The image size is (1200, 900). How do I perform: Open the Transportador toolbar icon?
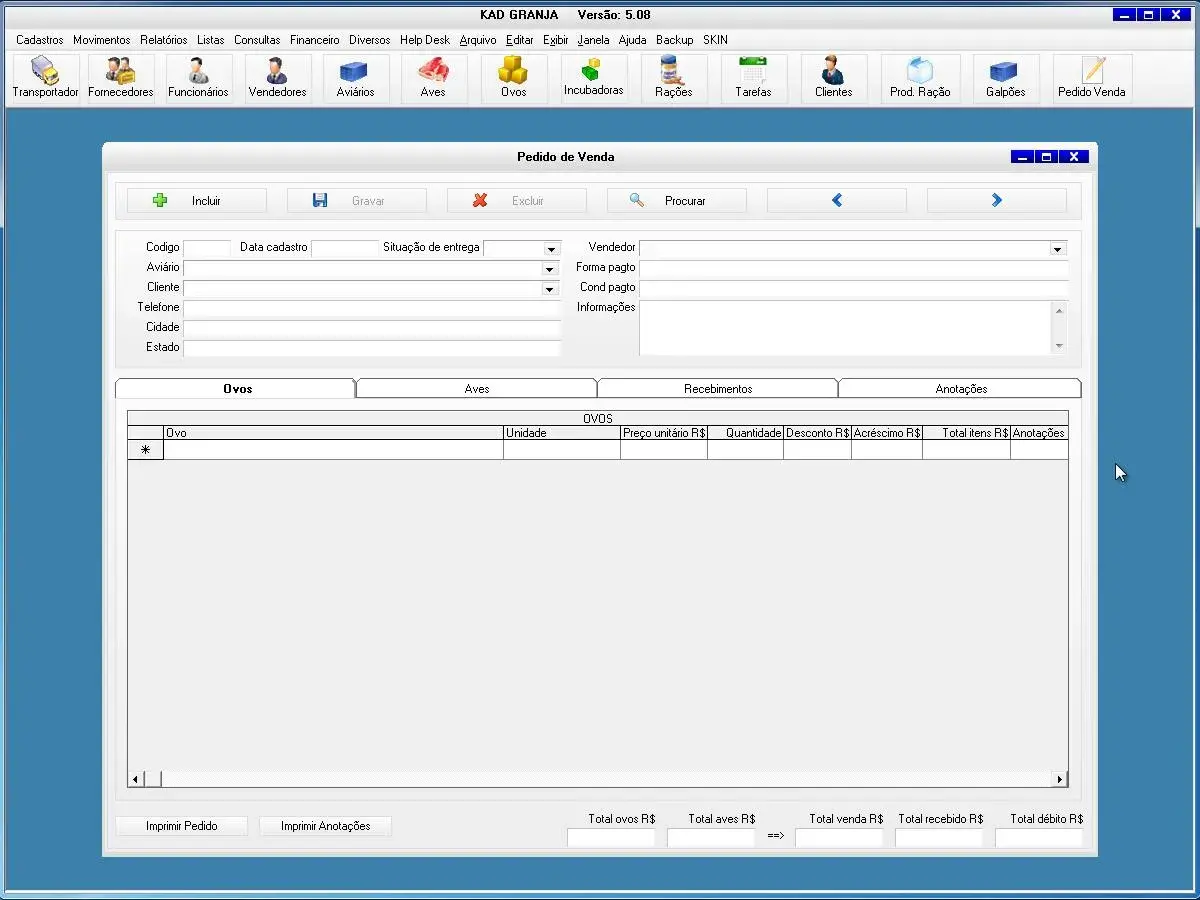click(45, 78)
